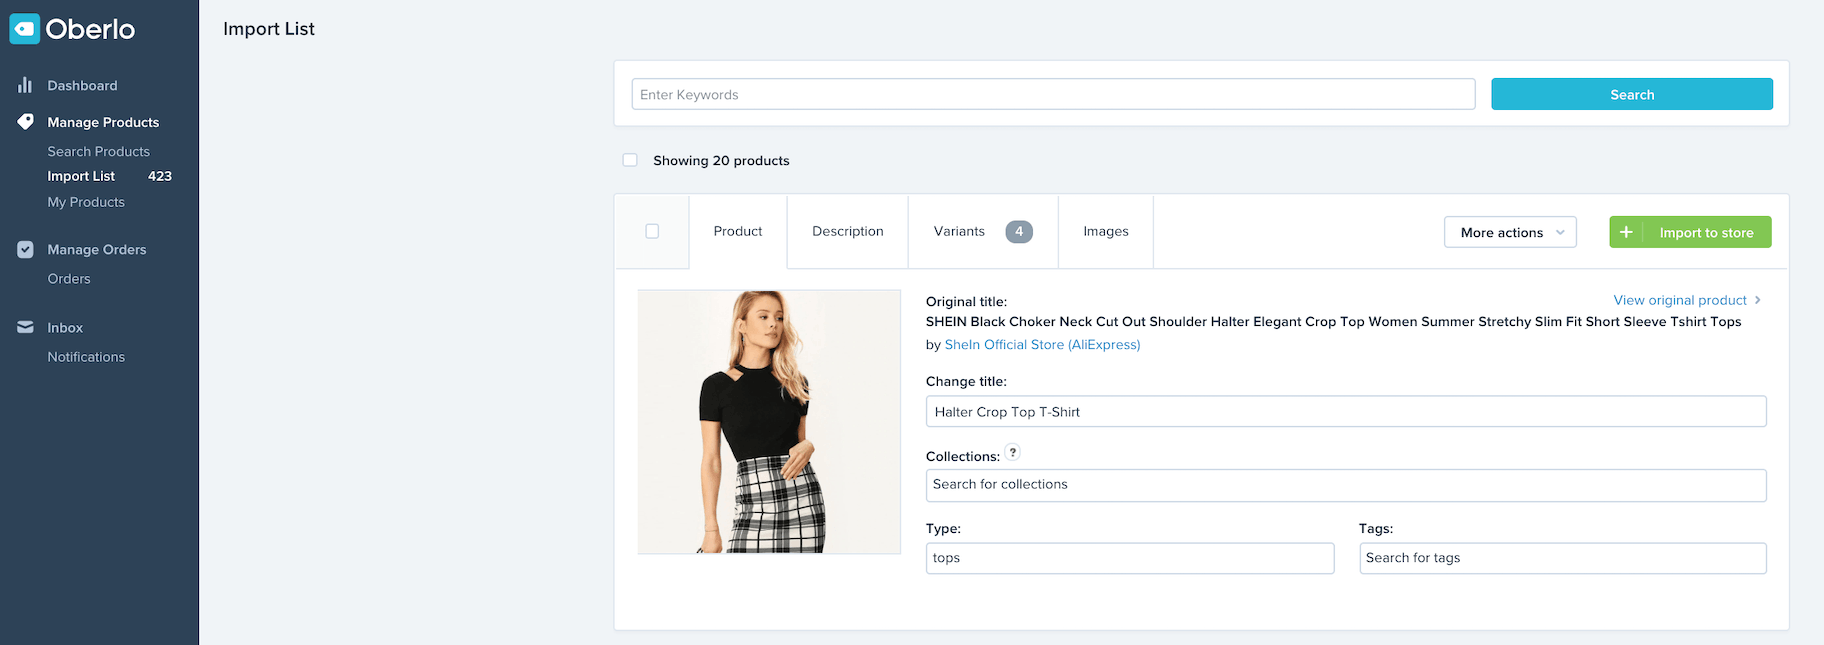
Task: Open Dashboard via bar chart icon
Action: tap(25, 85)
